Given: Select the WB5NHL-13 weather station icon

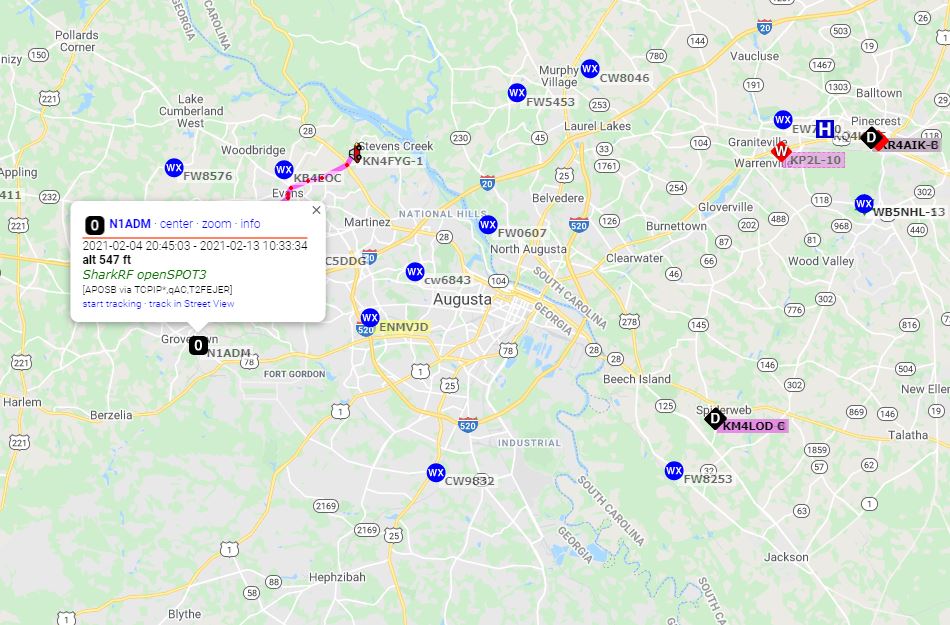Looking at the screenshot, I should (x=864, y=203).
